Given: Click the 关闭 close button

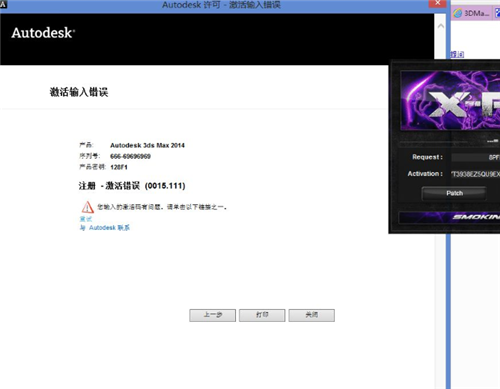Looking at the screenshot, I should click(312, 315).
